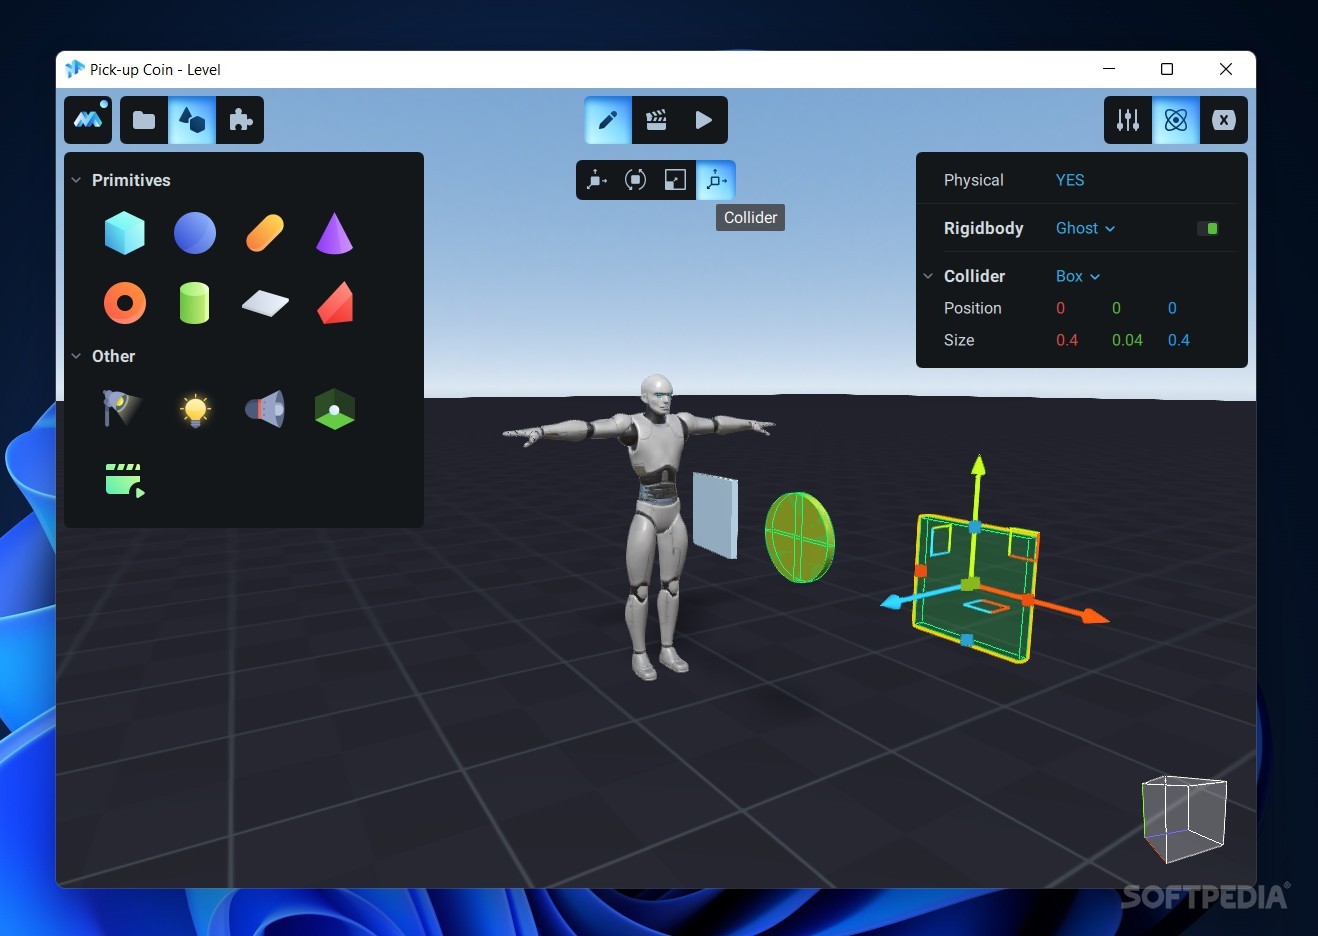Edit Collider Size X value 0.4

[1067, 340]
